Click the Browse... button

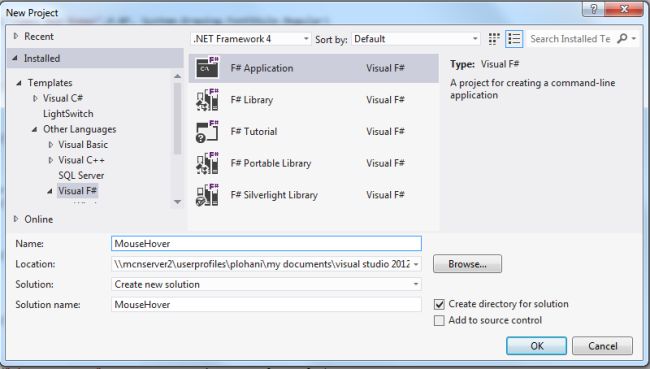[x=467, y=264]
